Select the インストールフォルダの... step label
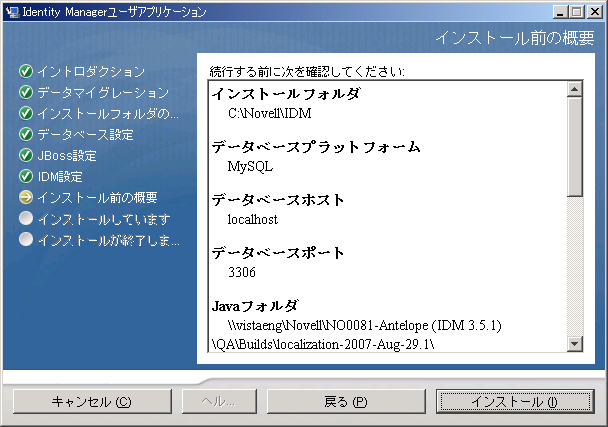The width and height of the screenshot is (608, 427). 108,114
